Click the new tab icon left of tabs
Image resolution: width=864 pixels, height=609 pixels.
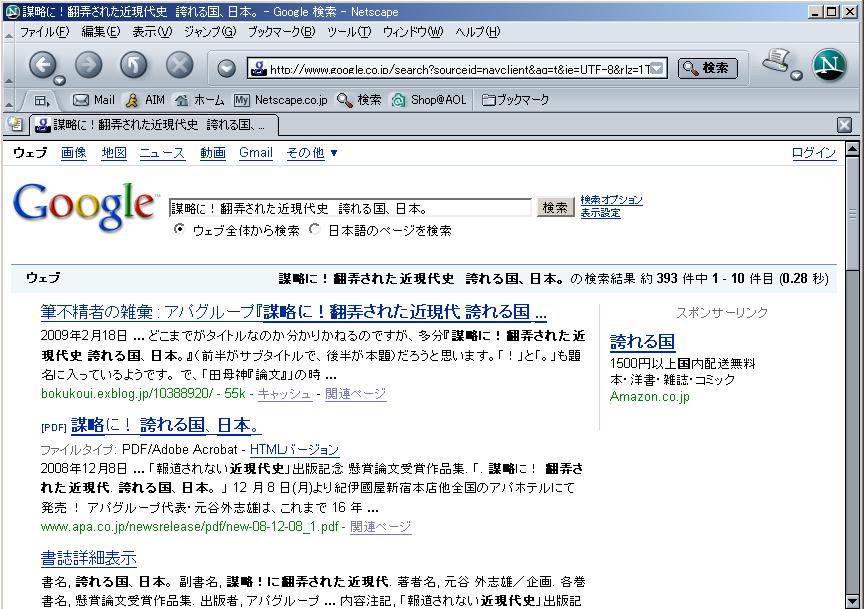[x=15, y=124]
